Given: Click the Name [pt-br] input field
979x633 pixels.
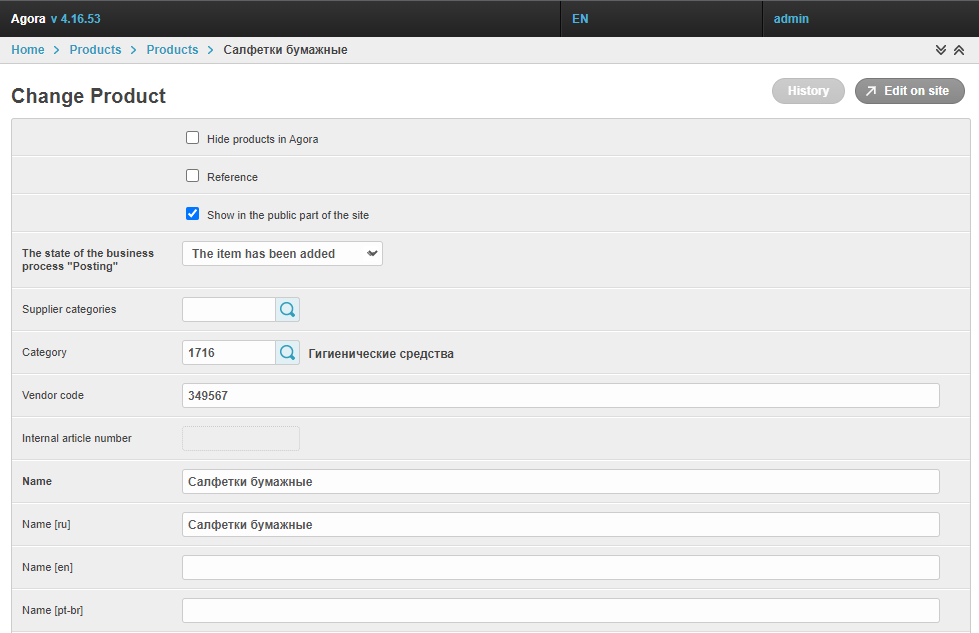Looking at the screenshot, I should (x=560, y=611).
